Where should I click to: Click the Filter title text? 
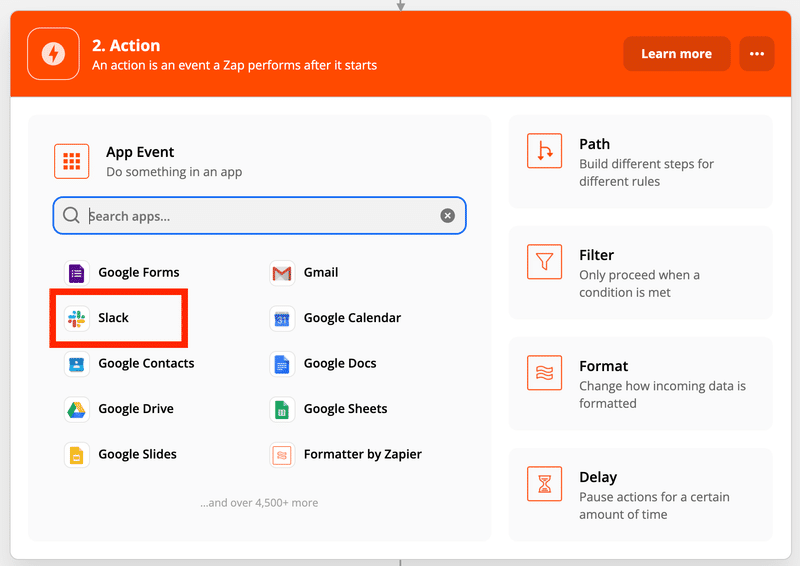[596, 255]
